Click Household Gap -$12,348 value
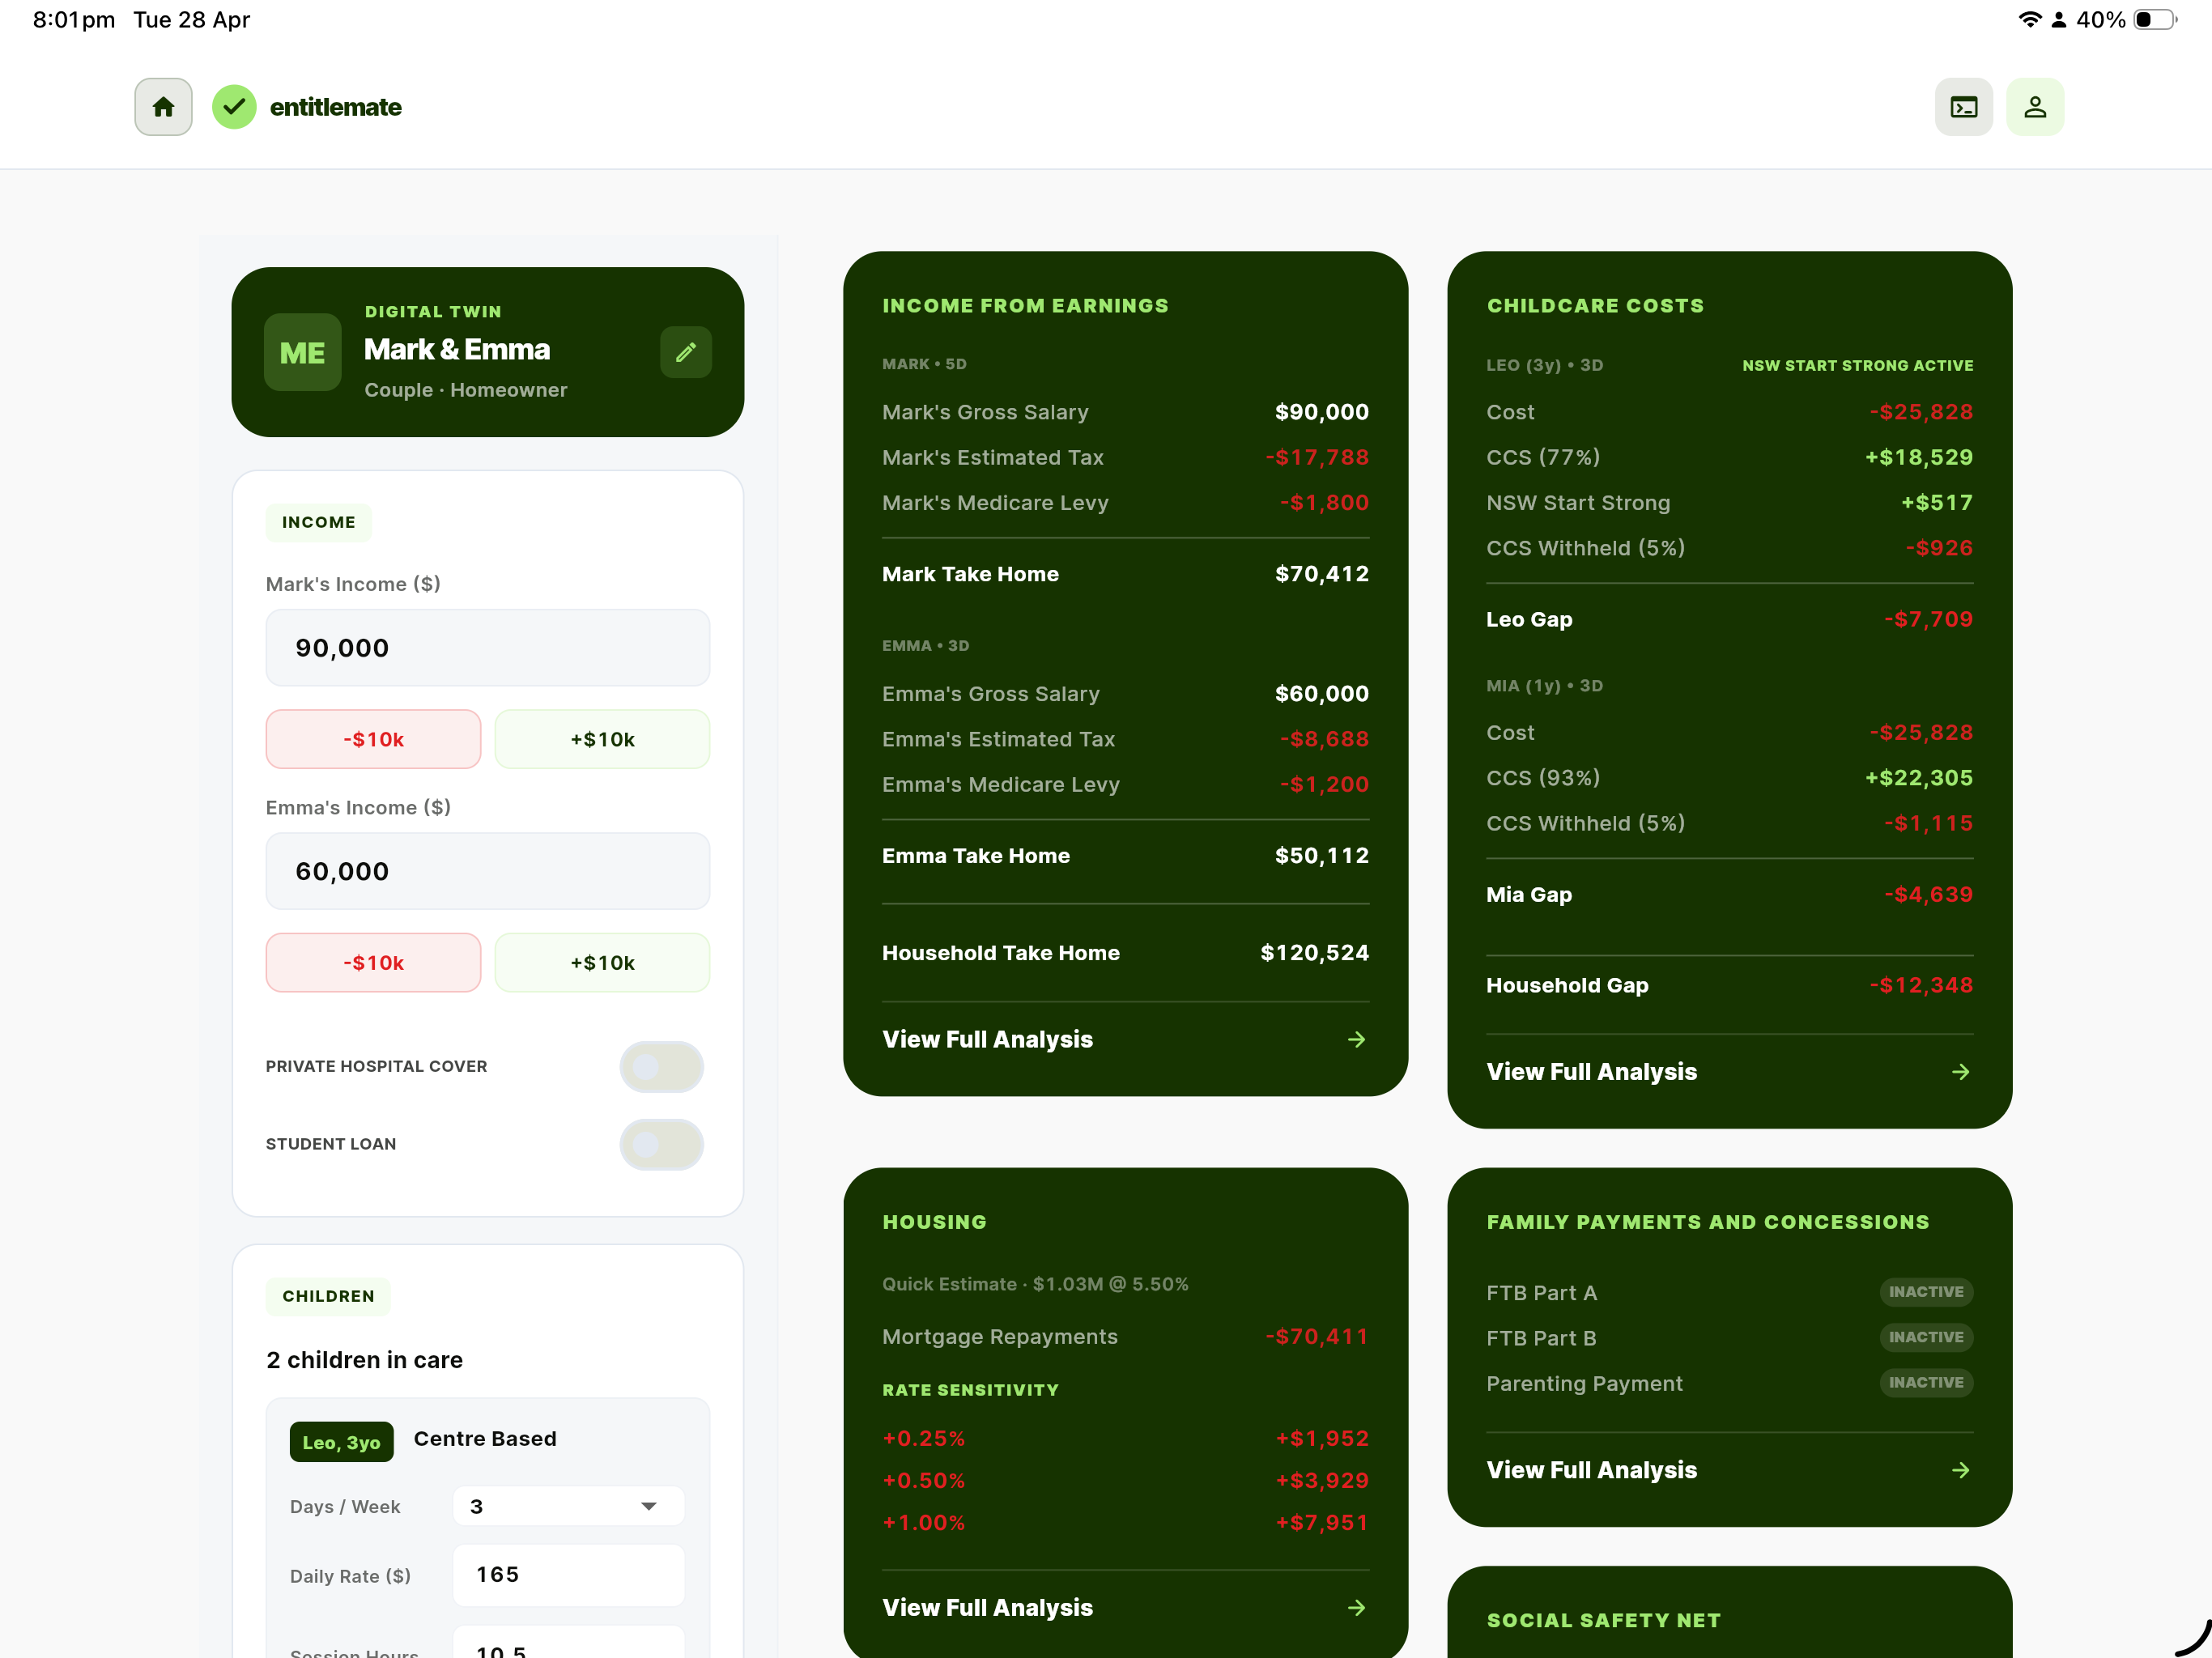Viewport: 2212px width, 1658px height. pyautogui.click(x=1921, y=985)
